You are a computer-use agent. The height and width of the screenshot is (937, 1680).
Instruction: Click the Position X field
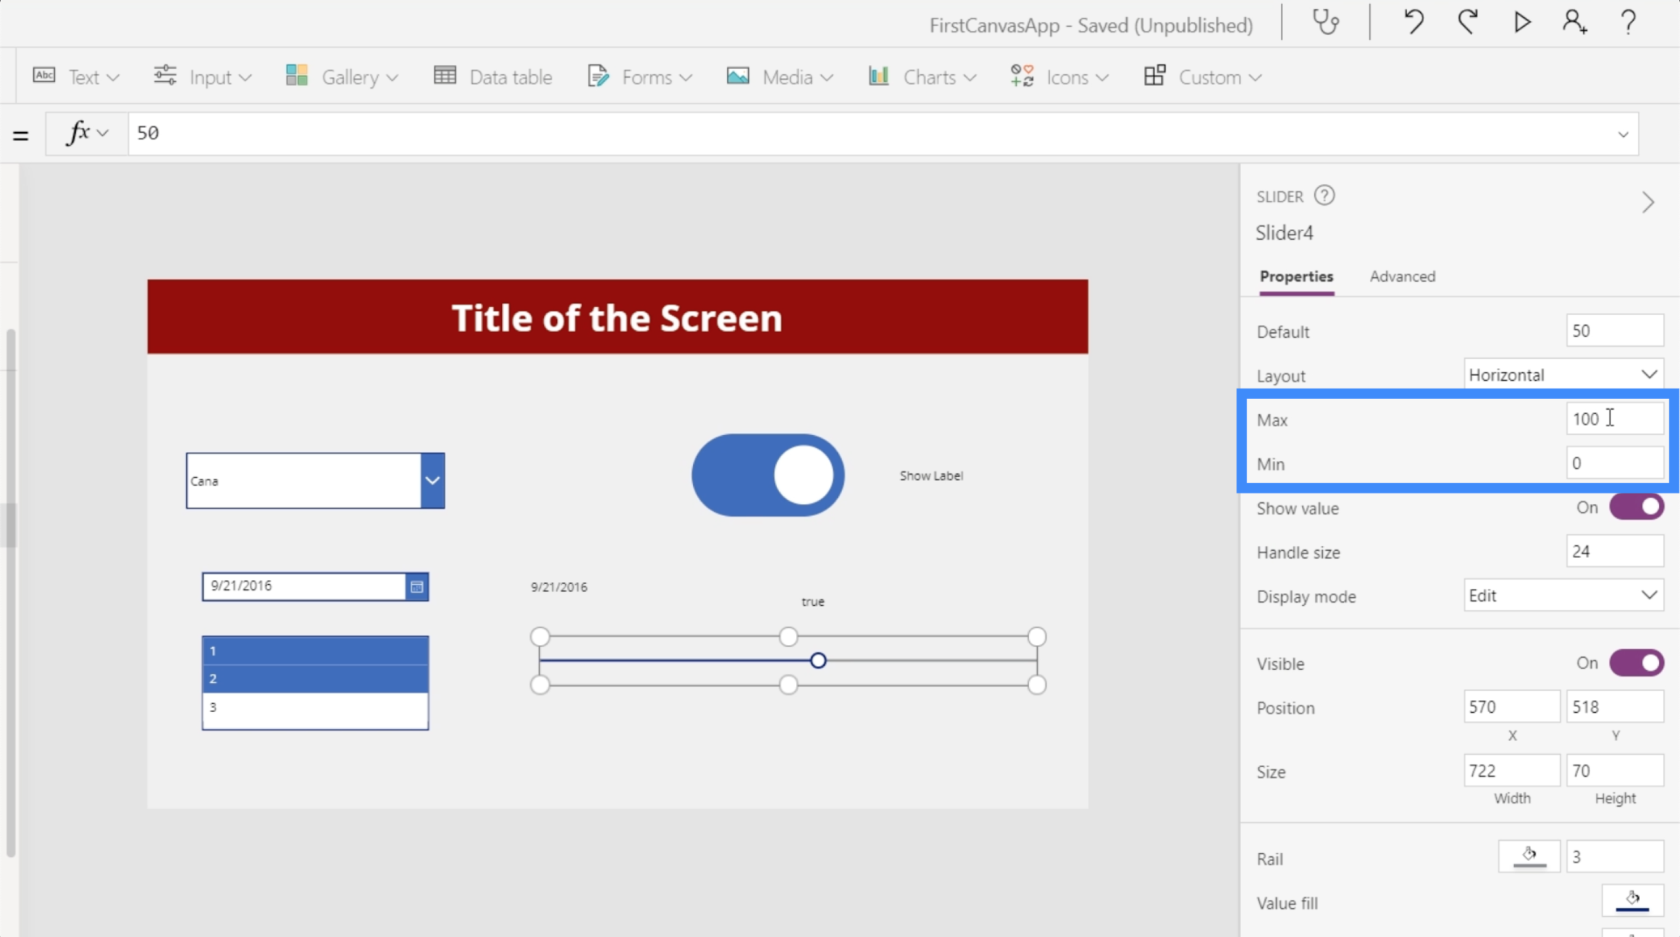coord(1511,707)
